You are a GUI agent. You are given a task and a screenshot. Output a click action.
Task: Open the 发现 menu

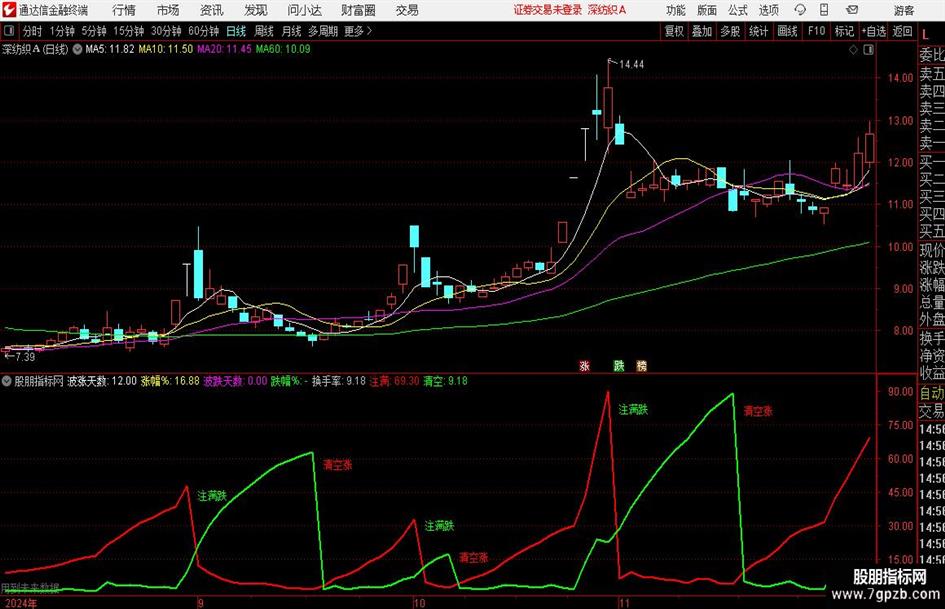(x=256, y=10)
